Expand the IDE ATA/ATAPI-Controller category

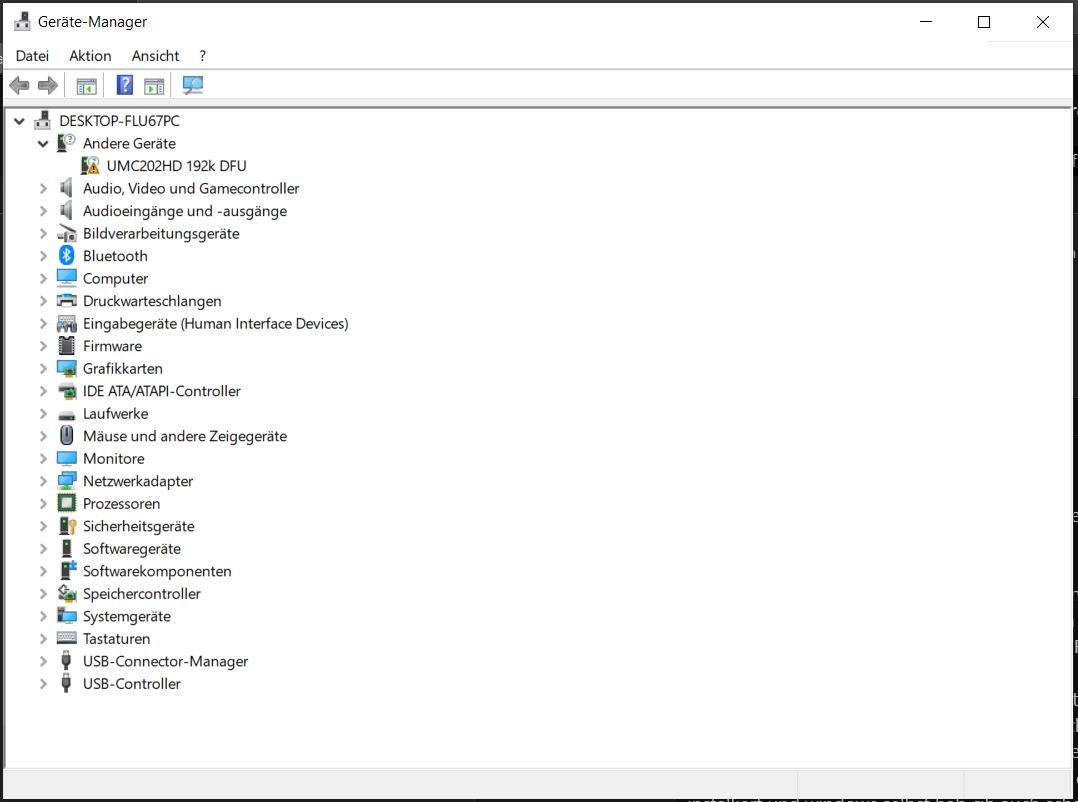tap(43, 391)
